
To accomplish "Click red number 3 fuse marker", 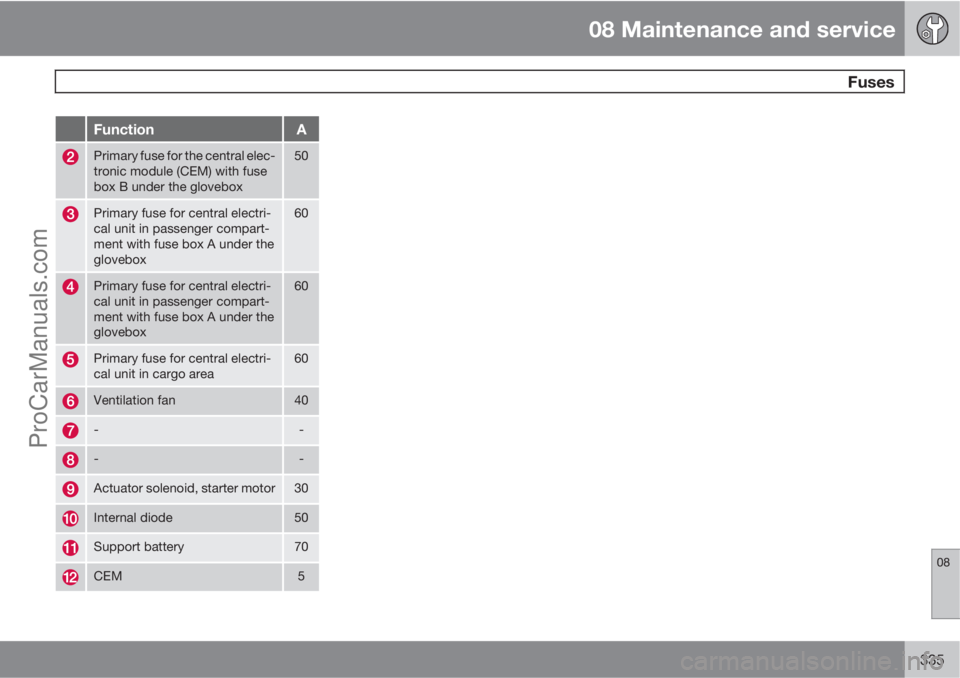I will [70, 214].
